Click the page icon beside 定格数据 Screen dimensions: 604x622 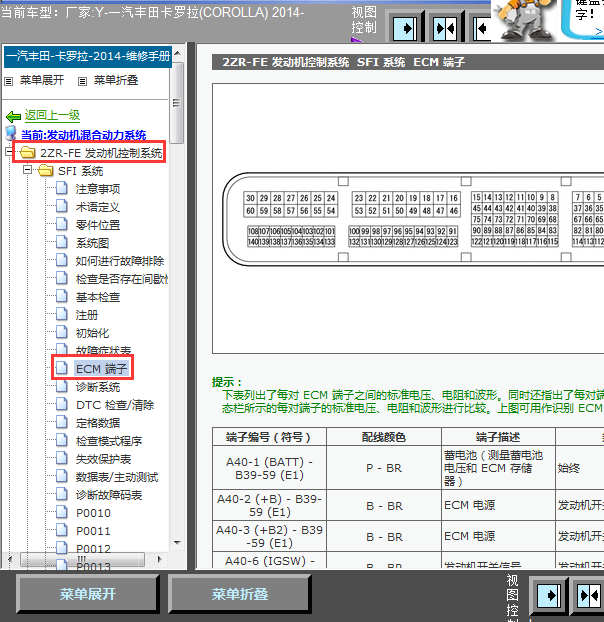coord(61,422)
